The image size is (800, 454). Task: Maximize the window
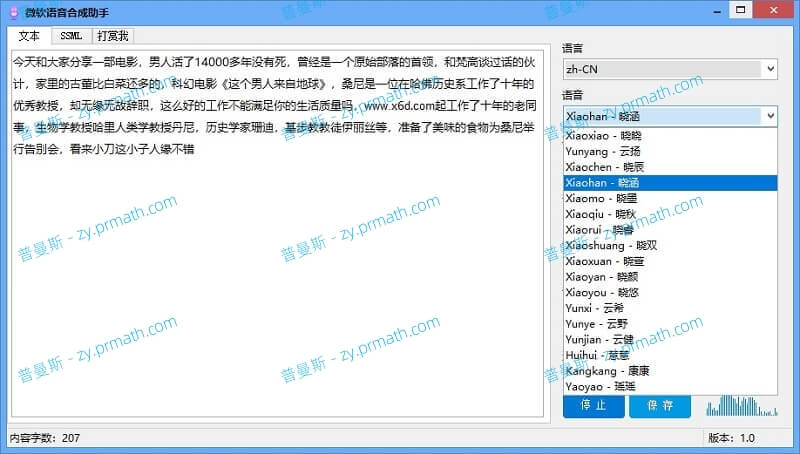pyautogui.click(x=740, y=10)
